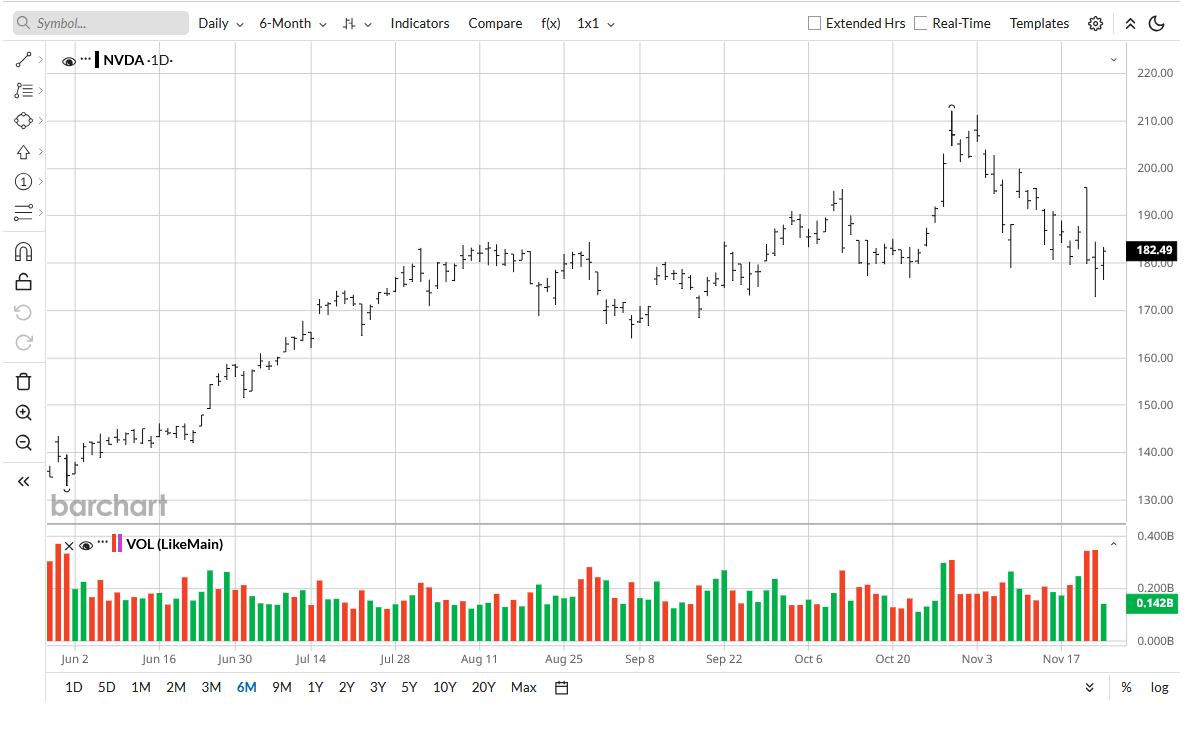Switch to dark mode moon icon

(1157, 23)
